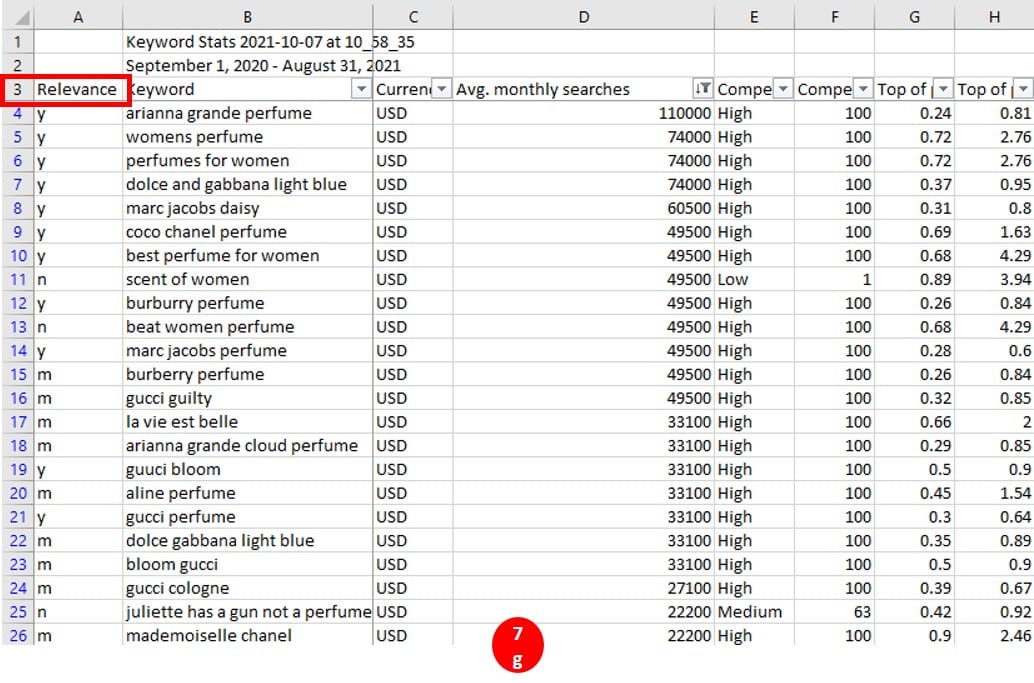Select column C by its header
1034x683 pixels.
(x=413, y=17)
